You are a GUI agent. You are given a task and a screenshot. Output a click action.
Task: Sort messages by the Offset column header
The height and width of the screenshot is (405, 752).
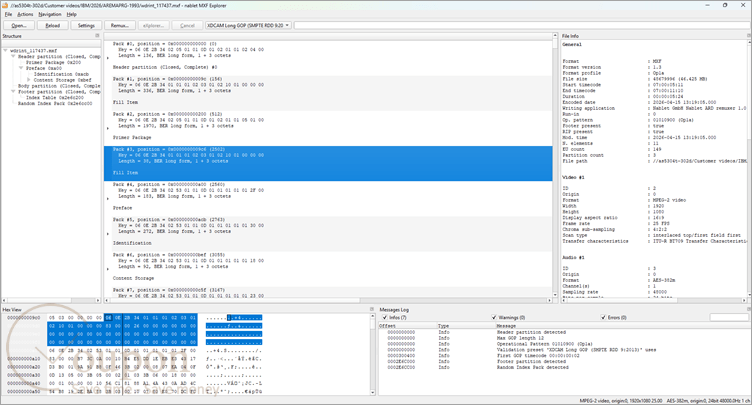pyautogui.click(x=408, y=326)
